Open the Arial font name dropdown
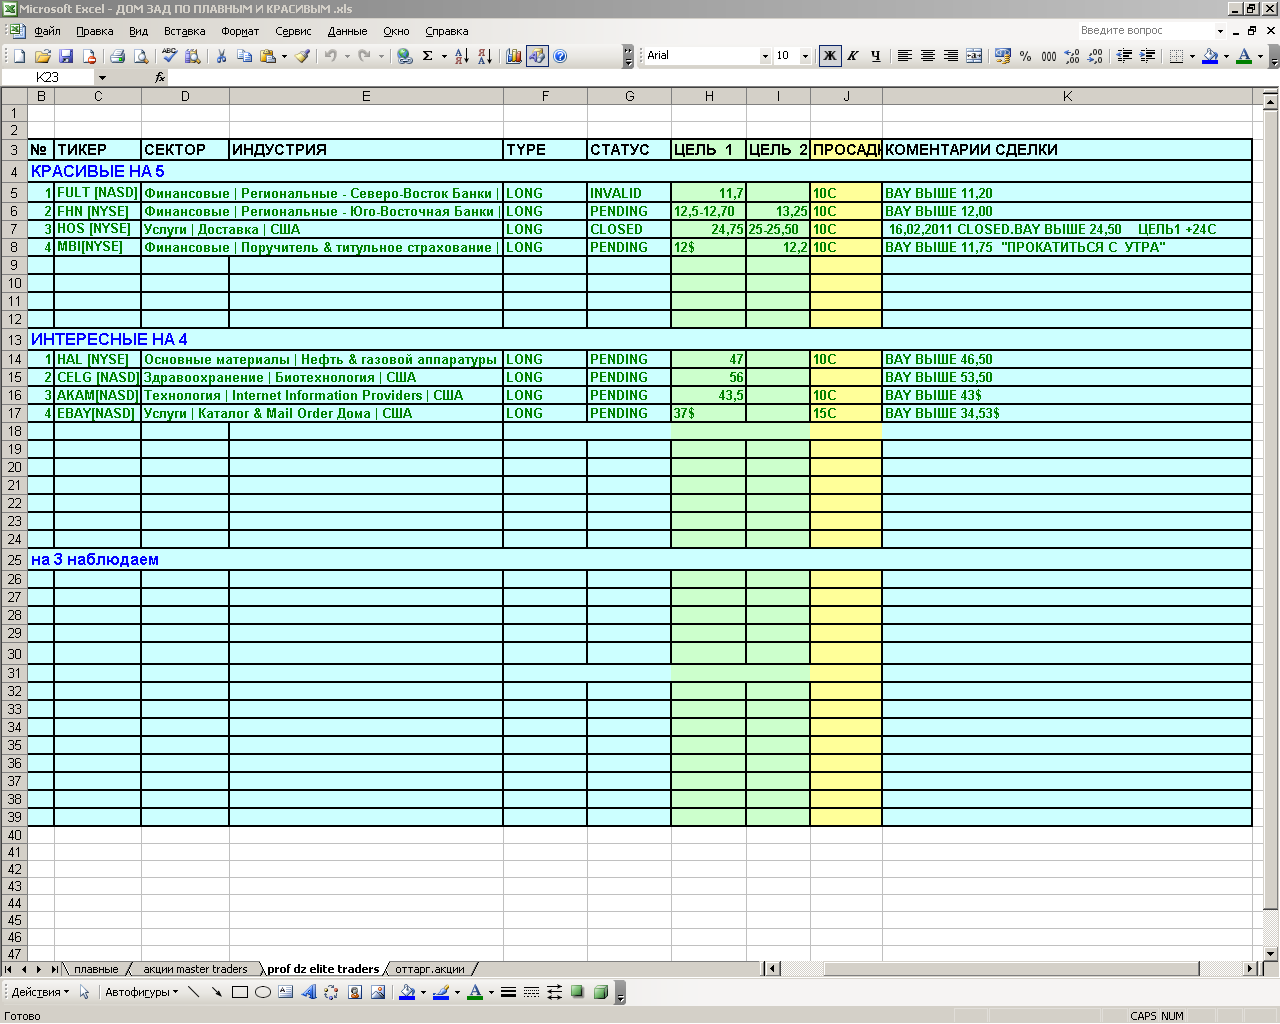 coord(765,56)
